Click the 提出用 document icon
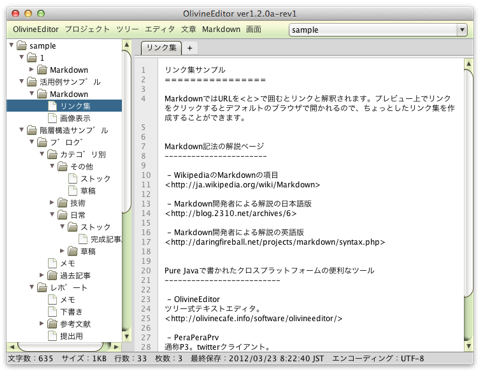This screenshot has width=480, height=371. (x=52, y=336)
